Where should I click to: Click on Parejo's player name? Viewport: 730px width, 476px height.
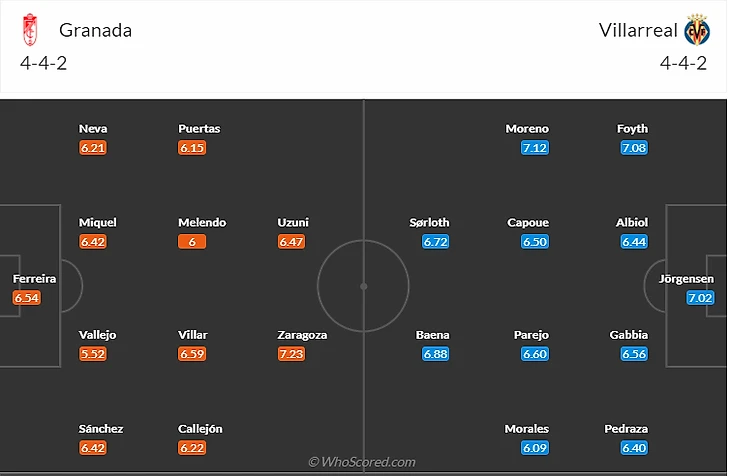(531, 335)
